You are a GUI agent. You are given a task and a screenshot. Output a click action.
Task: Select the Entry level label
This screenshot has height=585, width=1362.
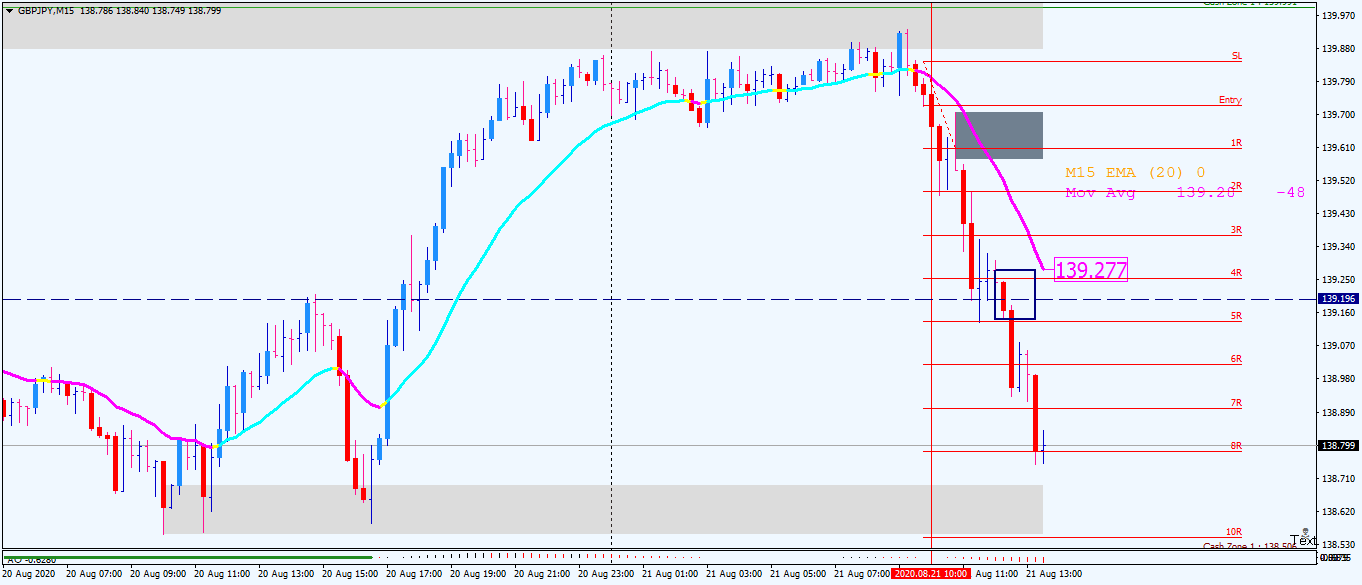pyautogui.click(x=1231, y=100)
